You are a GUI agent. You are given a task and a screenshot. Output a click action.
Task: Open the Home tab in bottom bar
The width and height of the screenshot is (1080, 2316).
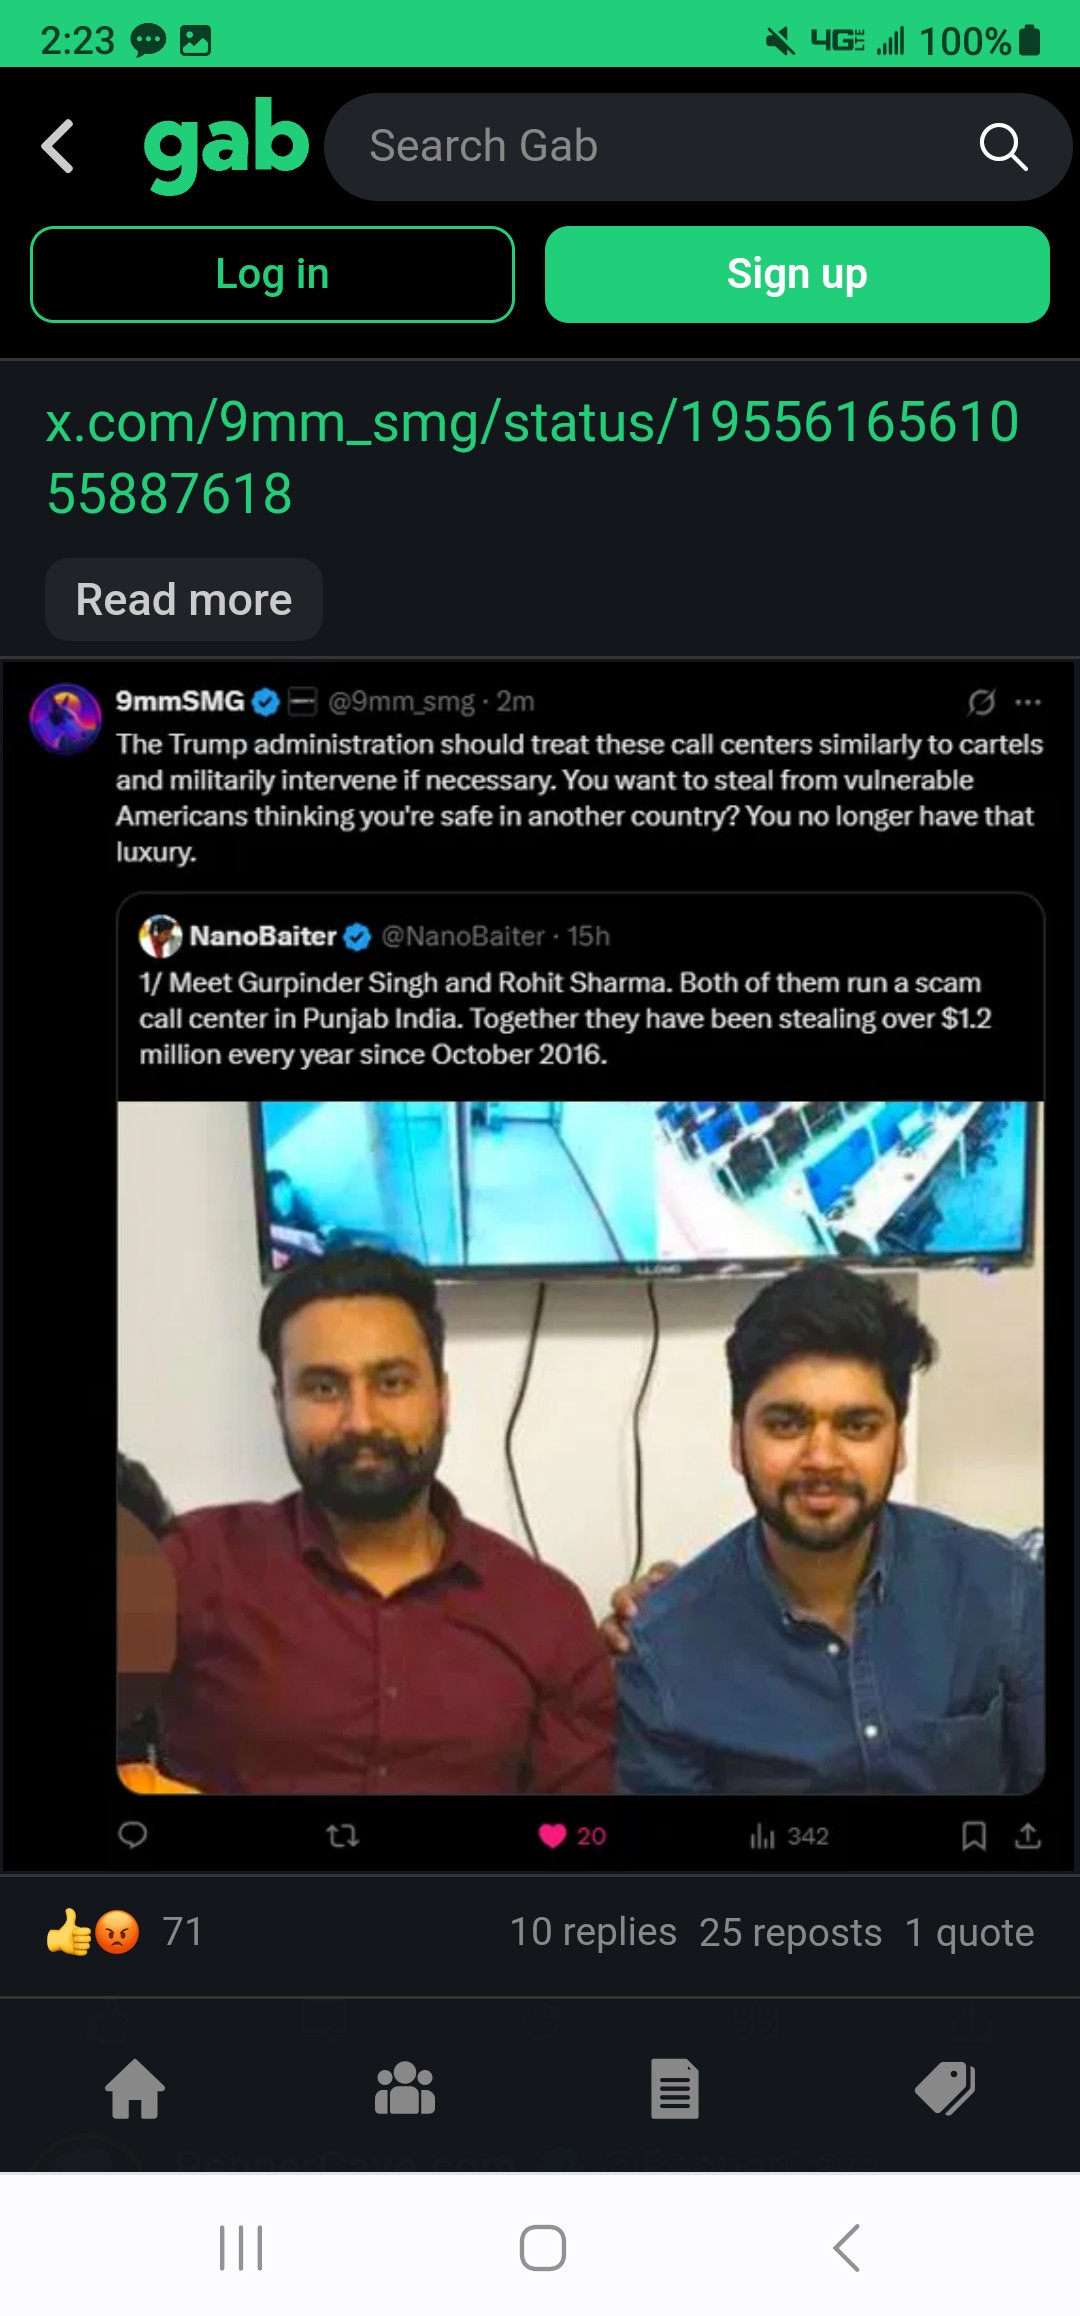tap(135, 2089)
